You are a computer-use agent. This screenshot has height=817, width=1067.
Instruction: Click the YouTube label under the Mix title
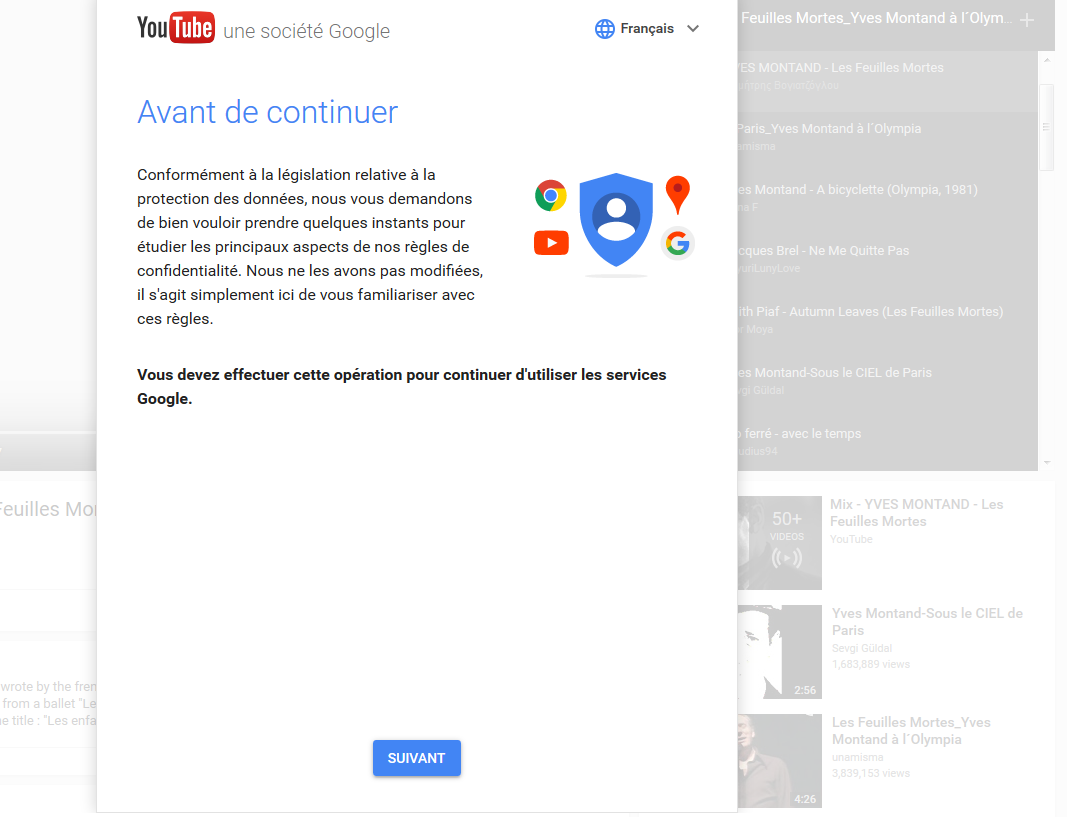[851, 539]
